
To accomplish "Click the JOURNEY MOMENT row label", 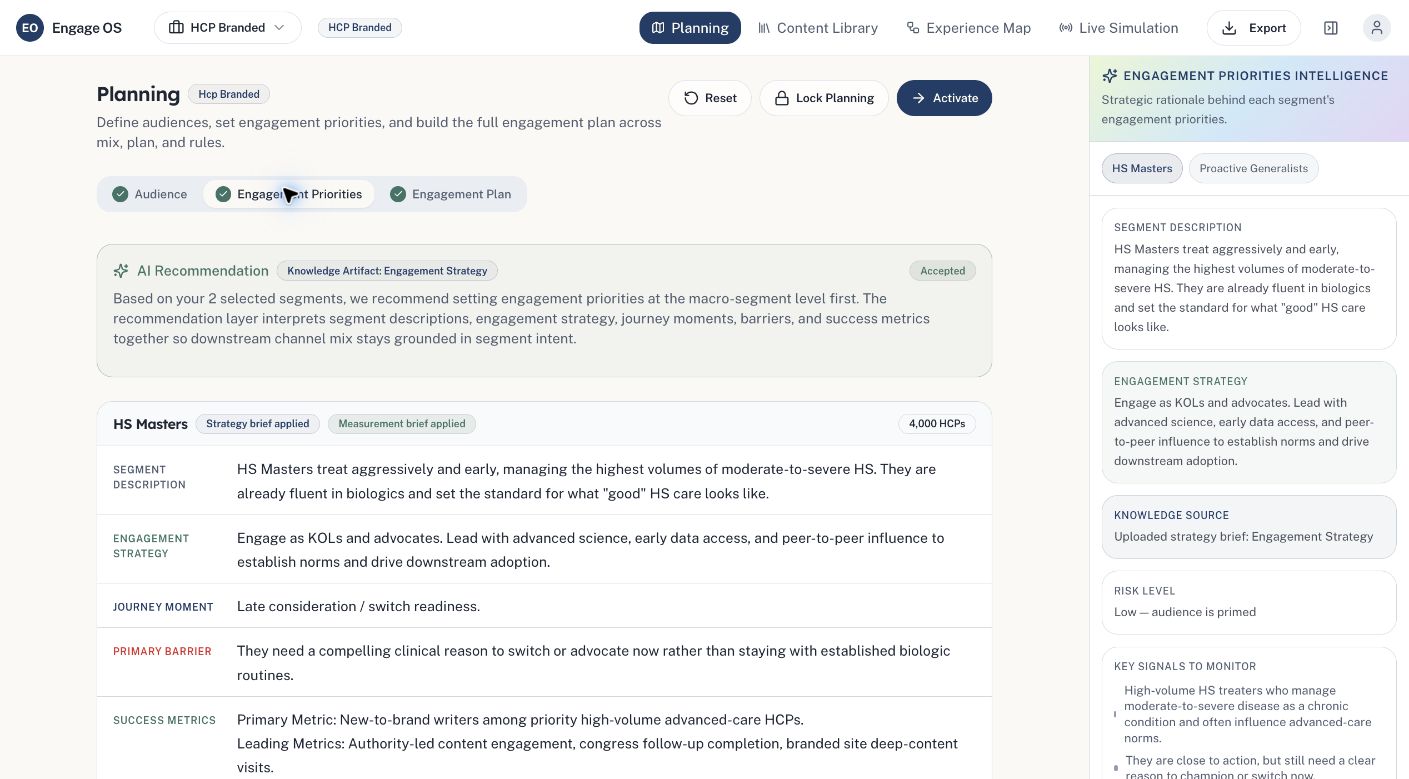I will 163,607.
